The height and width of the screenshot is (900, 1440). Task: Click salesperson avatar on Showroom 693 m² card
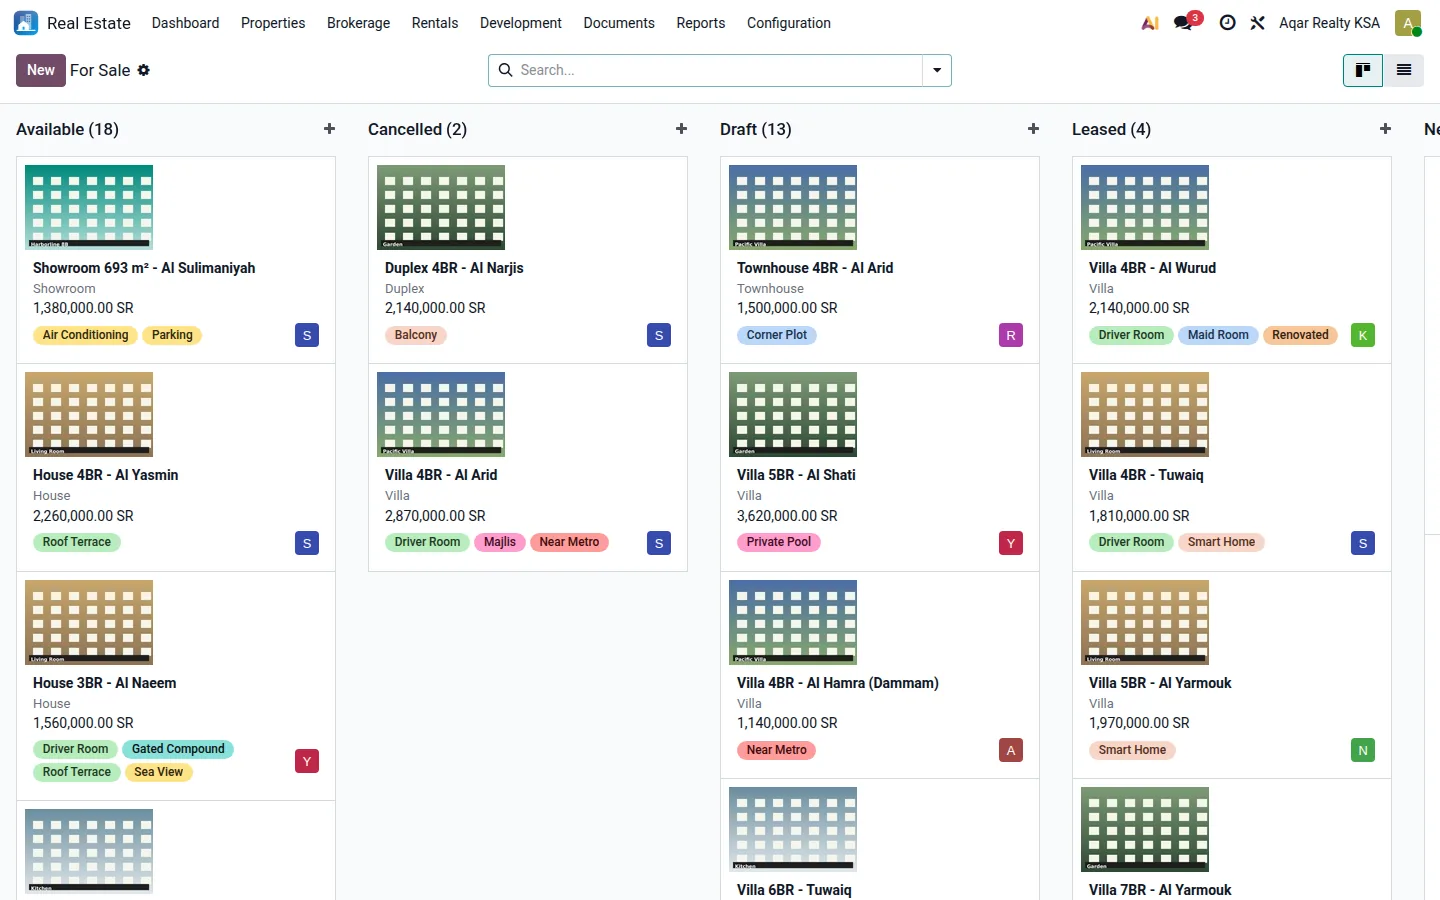(307, 335)
